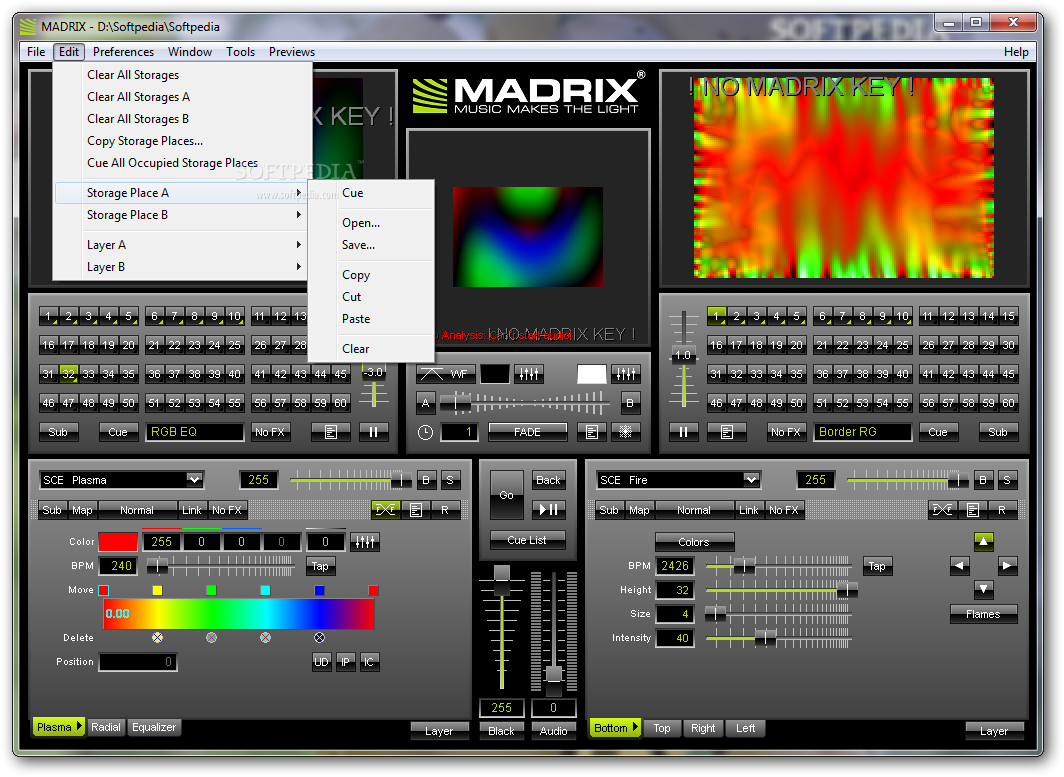Screen dimensions: 1064x777
Task: Toggle the Link button in Fire panel
Action: (x=748, y=510)
